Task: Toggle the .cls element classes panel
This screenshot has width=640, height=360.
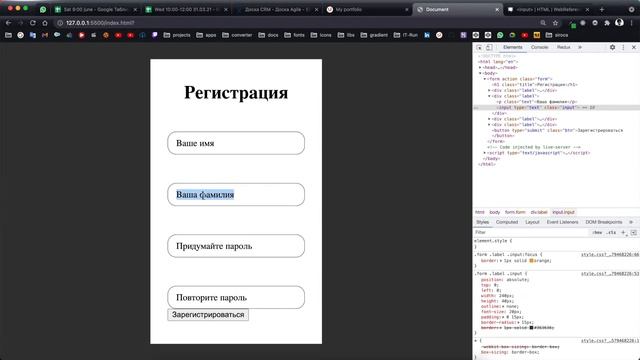Action: coord(611,232)
